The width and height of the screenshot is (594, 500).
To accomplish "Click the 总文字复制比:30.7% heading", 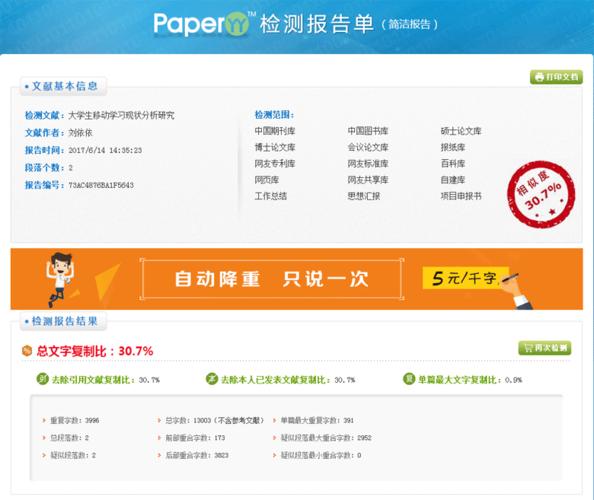I will 95,351.
